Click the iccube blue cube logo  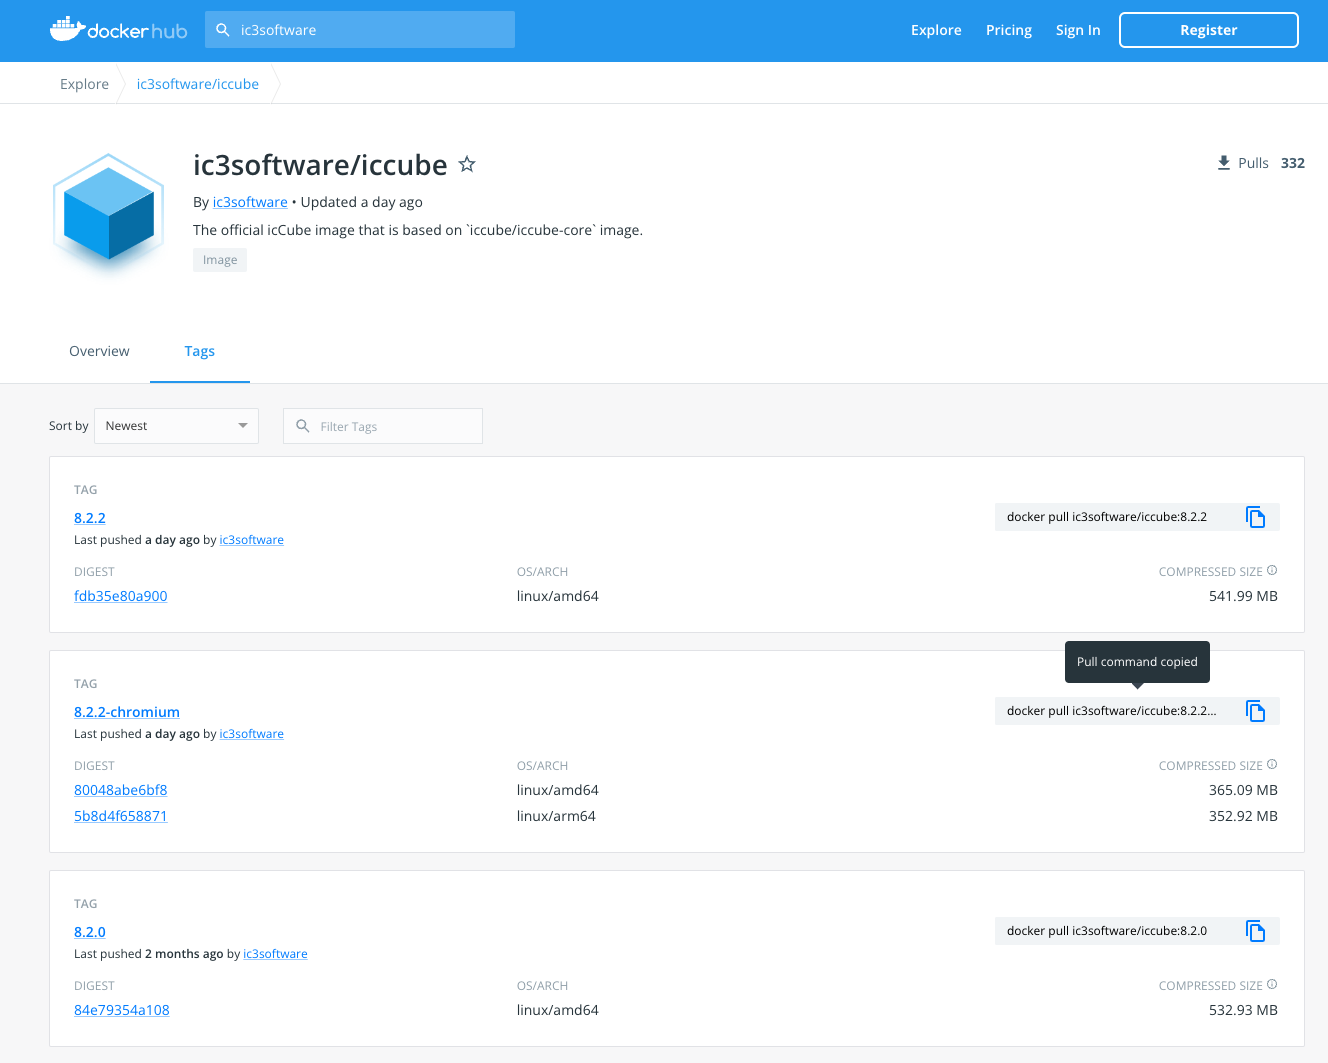[x=108, y=213]
